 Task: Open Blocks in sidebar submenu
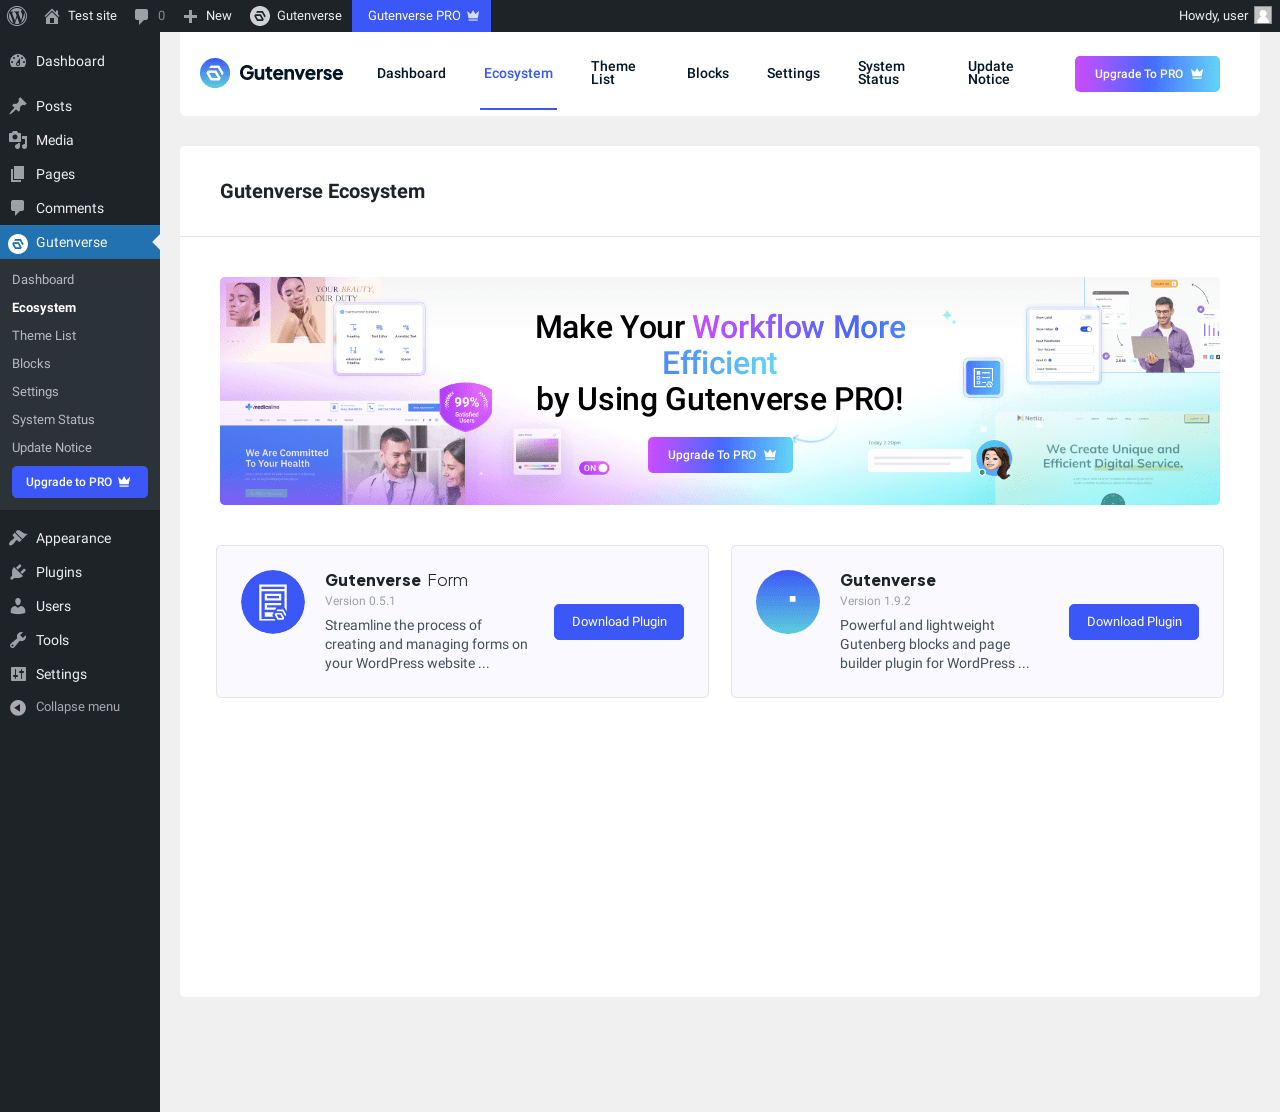pyautogui.click(x=31, y=364)
